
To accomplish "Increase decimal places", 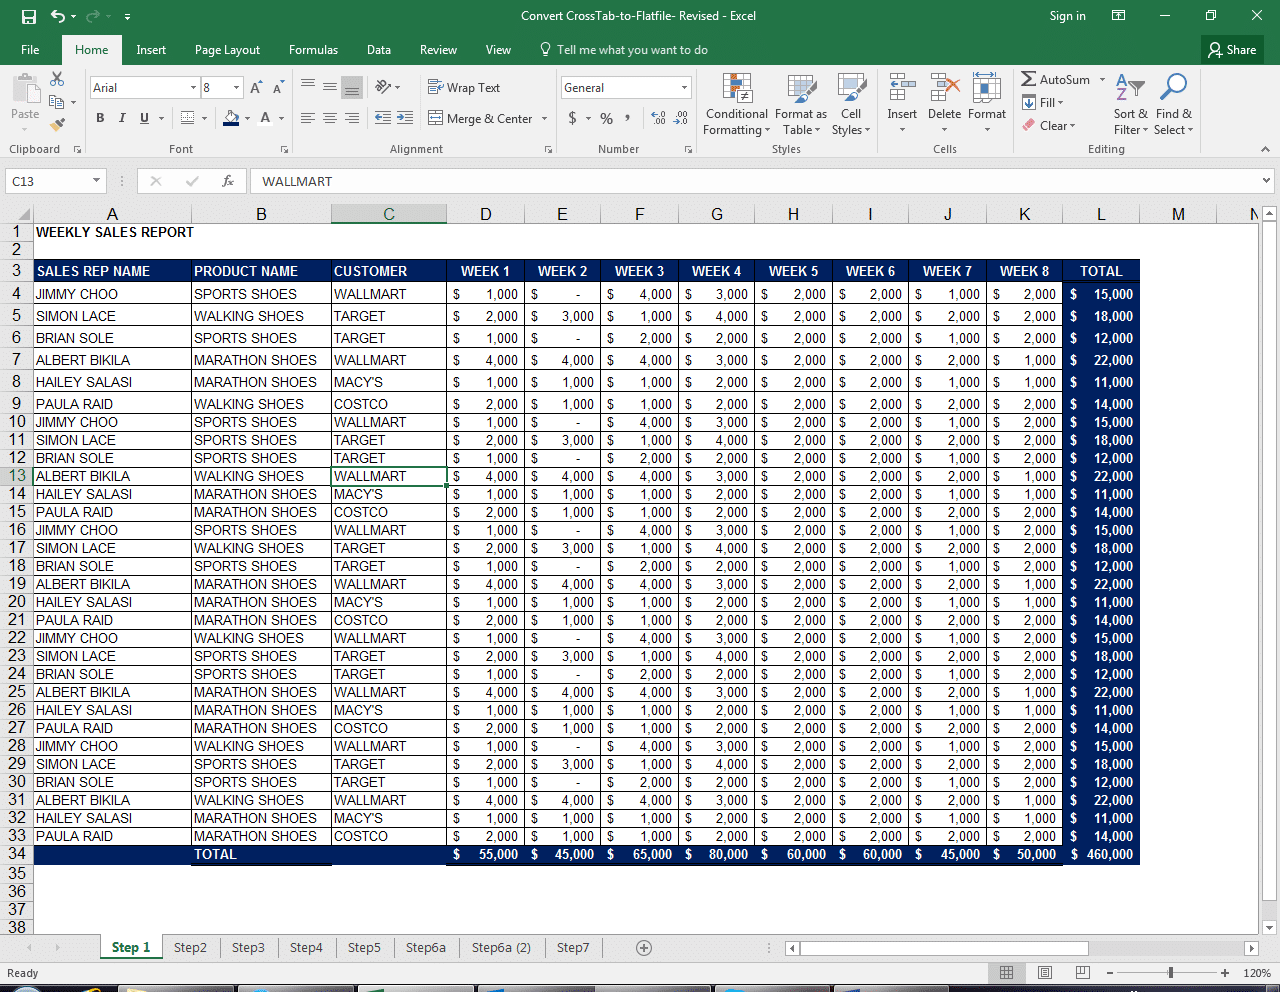I will [x=658, y=118].
